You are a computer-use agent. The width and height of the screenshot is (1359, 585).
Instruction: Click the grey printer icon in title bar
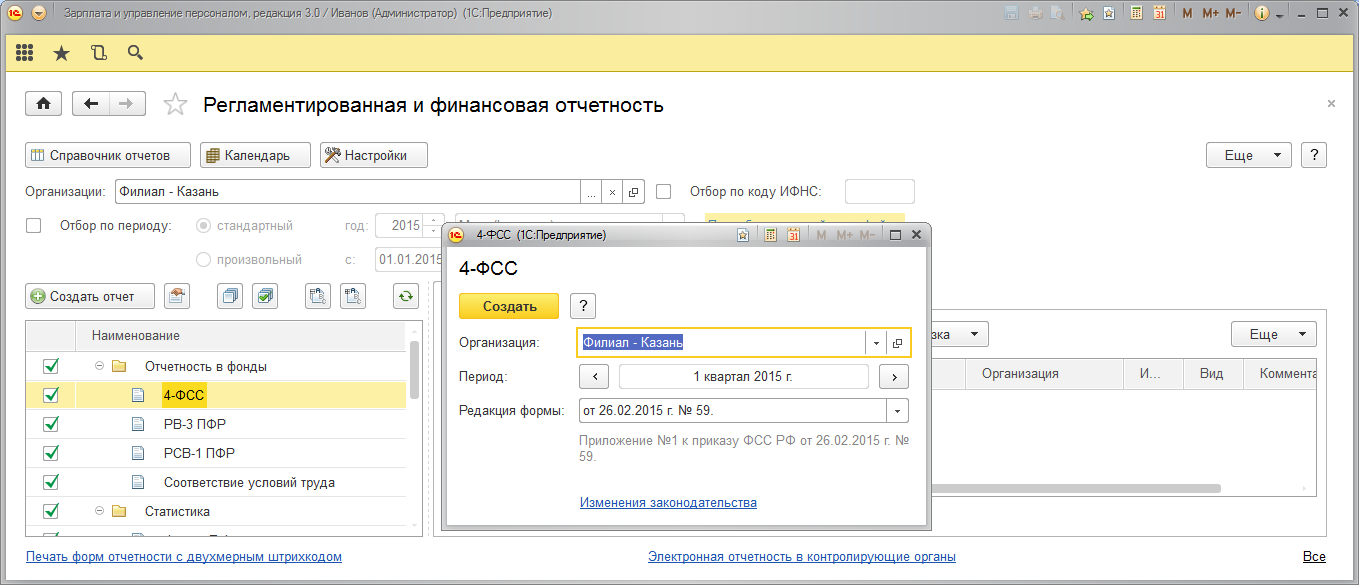1035,13
